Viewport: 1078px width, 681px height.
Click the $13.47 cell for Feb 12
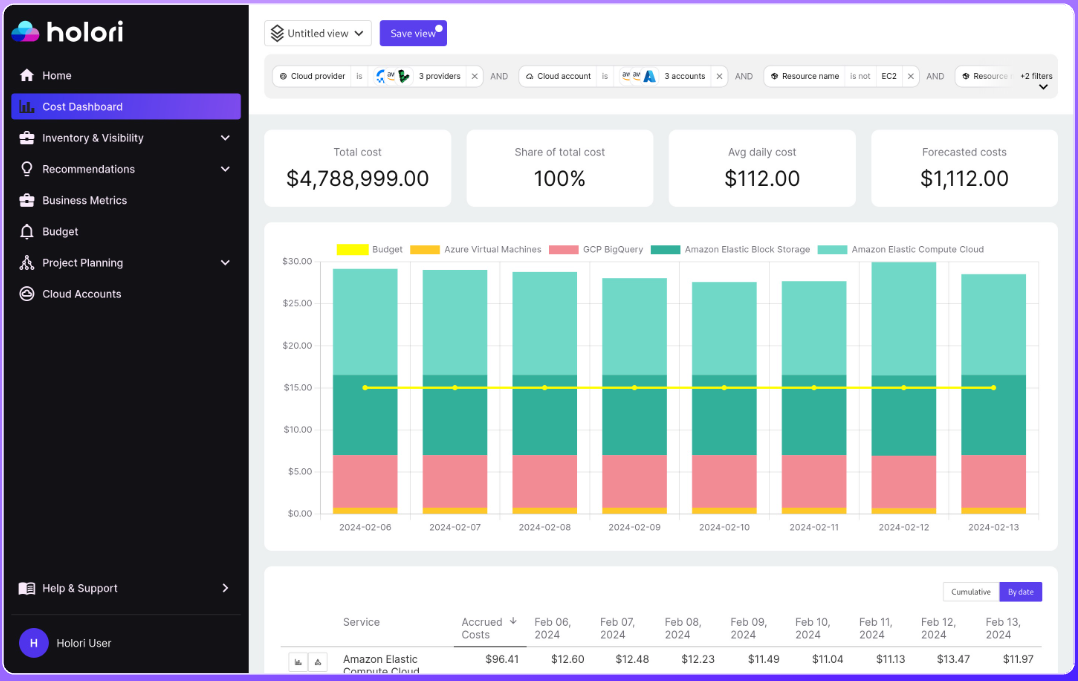coord(953,659)
